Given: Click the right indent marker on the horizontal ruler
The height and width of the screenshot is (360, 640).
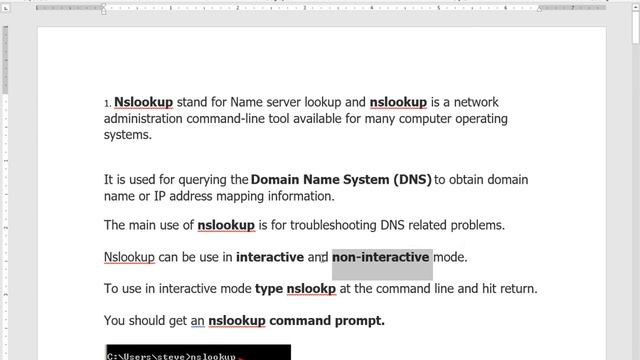Looking at the screenshot, I should pyautogui.click(x=539, y=9).
